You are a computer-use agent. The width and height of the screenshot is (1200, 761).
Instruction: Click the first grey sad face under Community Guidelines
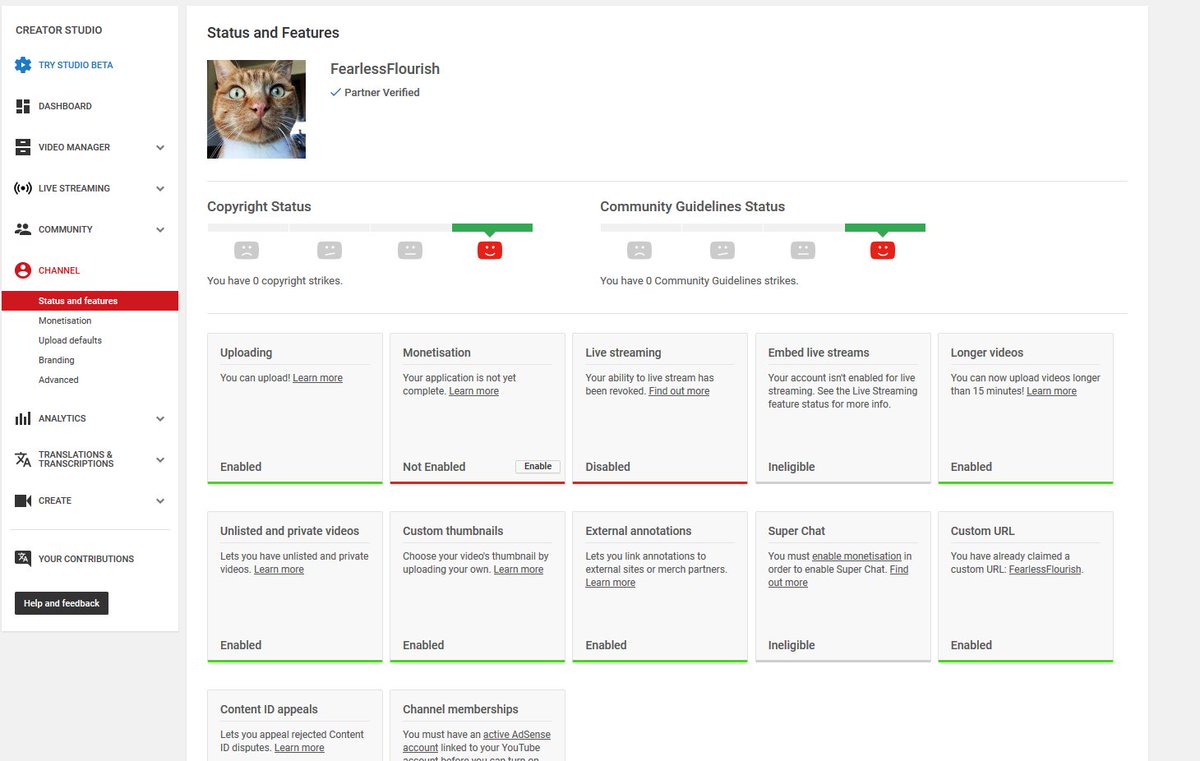pyautogui.click(x=640, y=250)
